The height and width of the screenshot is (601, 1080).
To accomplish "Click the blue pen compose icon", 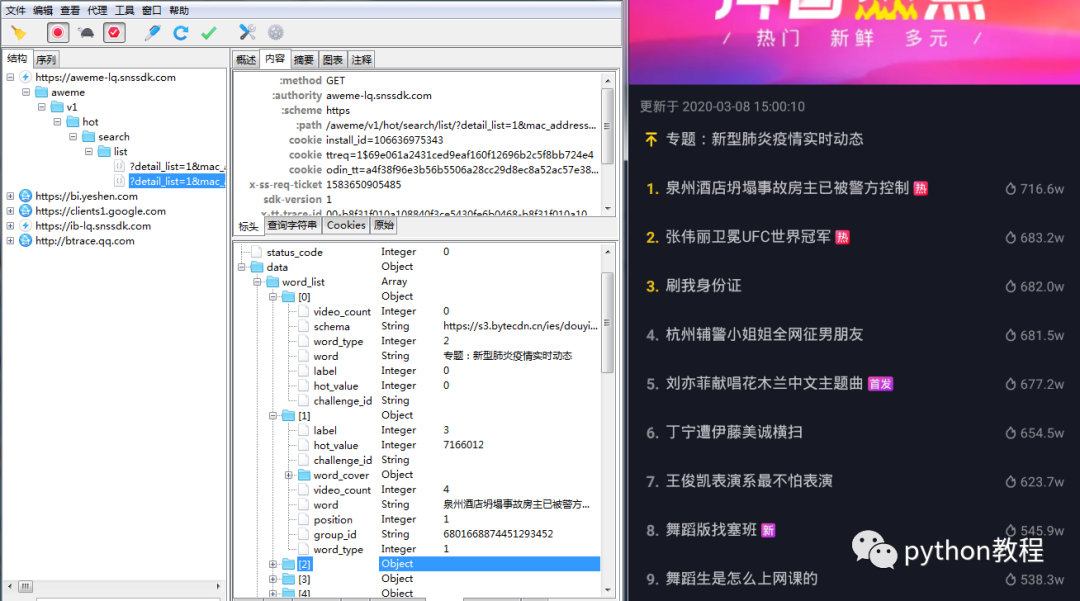I will point(152,32).
